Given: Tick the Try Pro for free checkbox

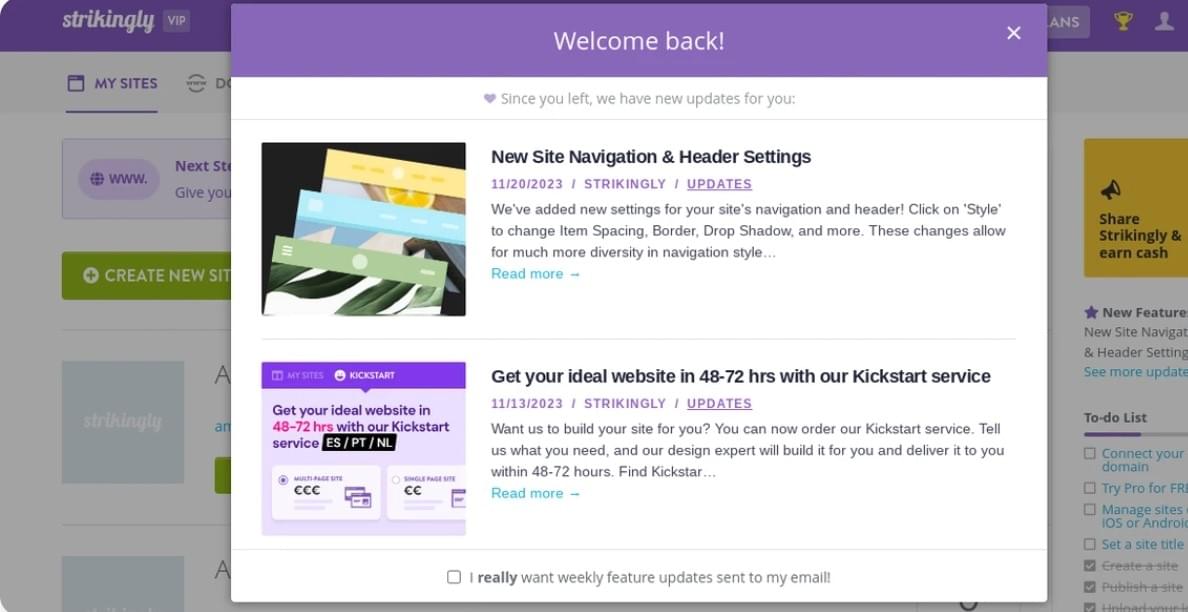Looking at the screenshot, I should 1090,488.
